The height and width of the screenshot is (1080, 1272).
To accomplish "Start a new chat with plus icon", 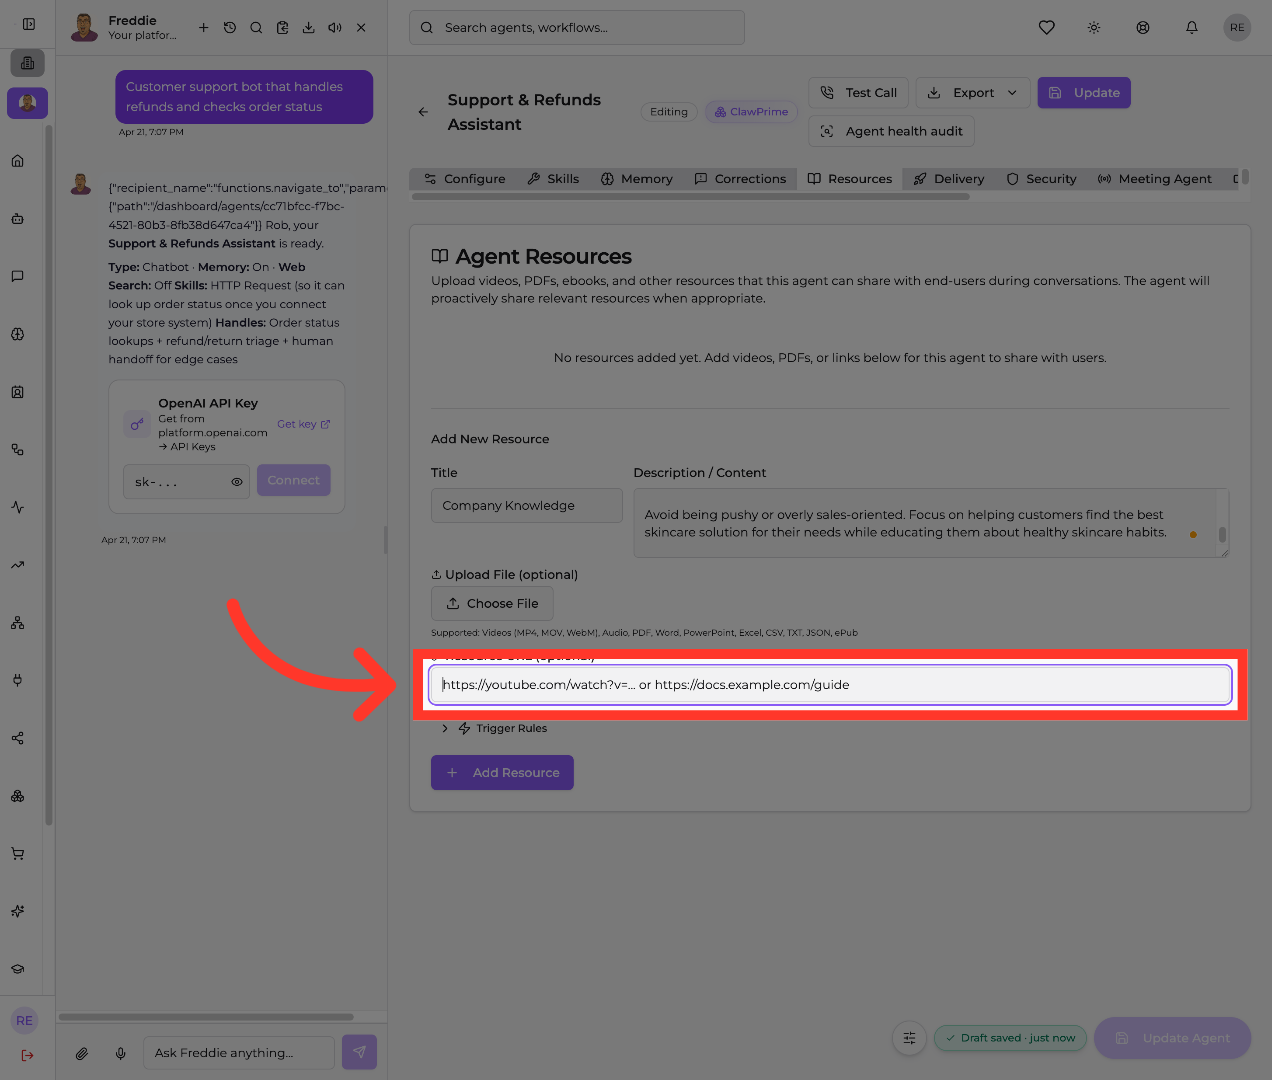I will [x=203, y=28].
